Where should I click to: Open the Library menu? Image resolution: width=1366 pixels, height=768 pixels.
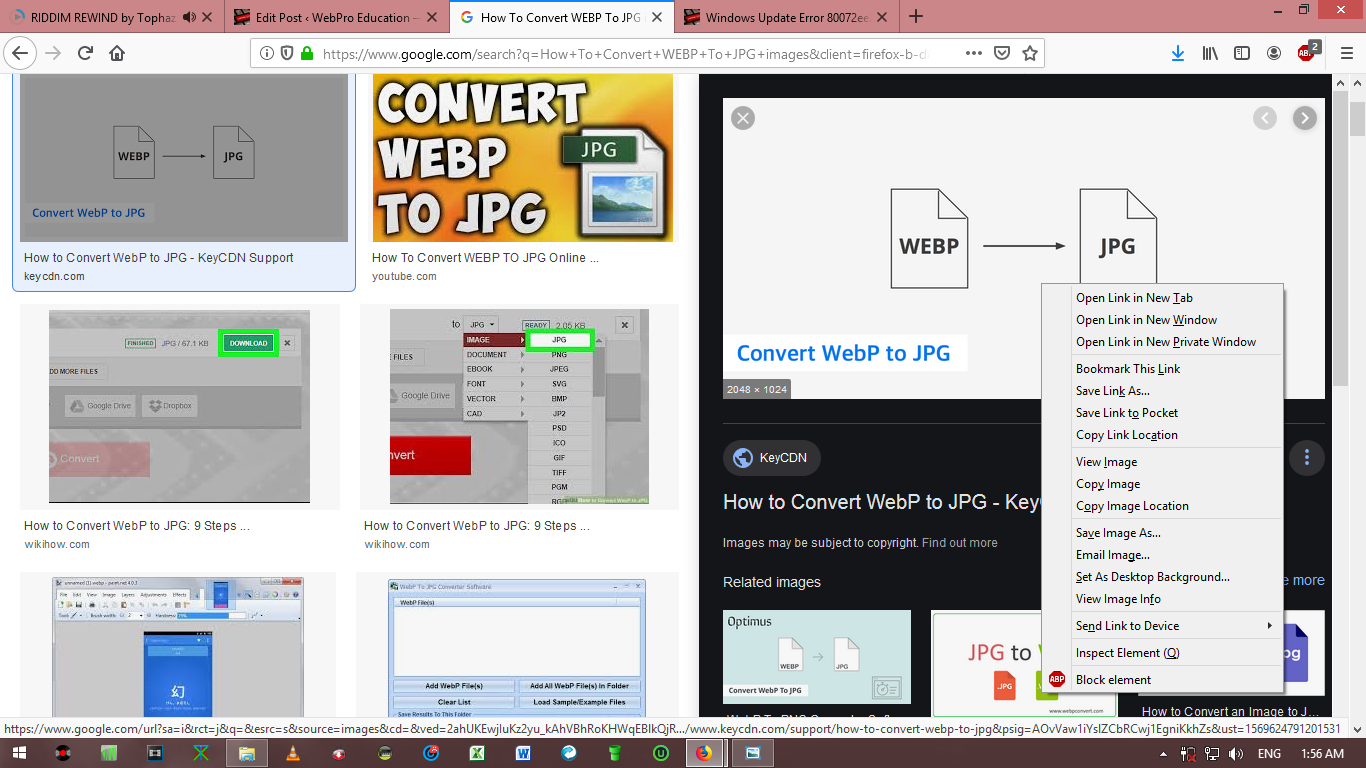[x=1210, y=53]
